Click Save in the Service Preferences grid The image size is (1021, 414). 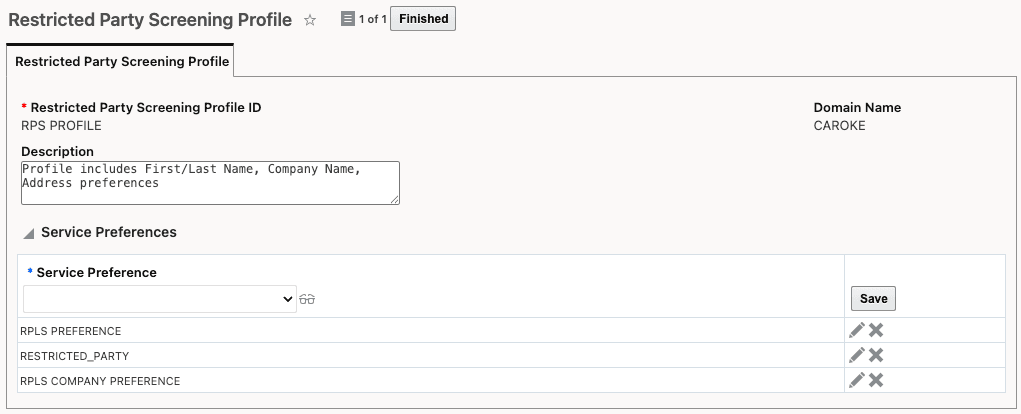[873, 299]
